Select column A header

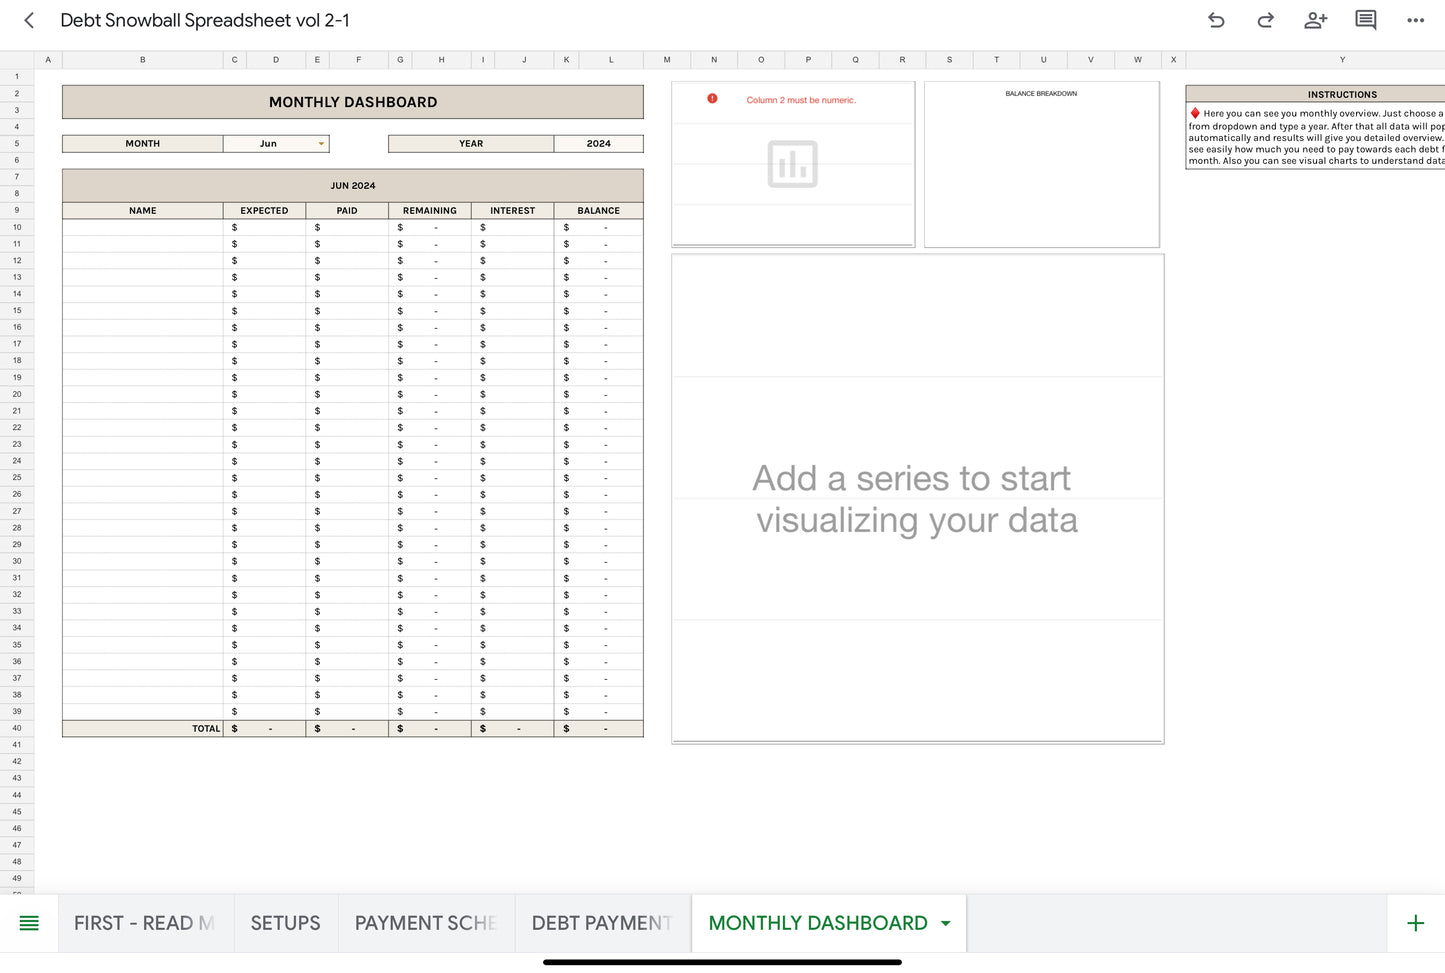coord(48,60)
